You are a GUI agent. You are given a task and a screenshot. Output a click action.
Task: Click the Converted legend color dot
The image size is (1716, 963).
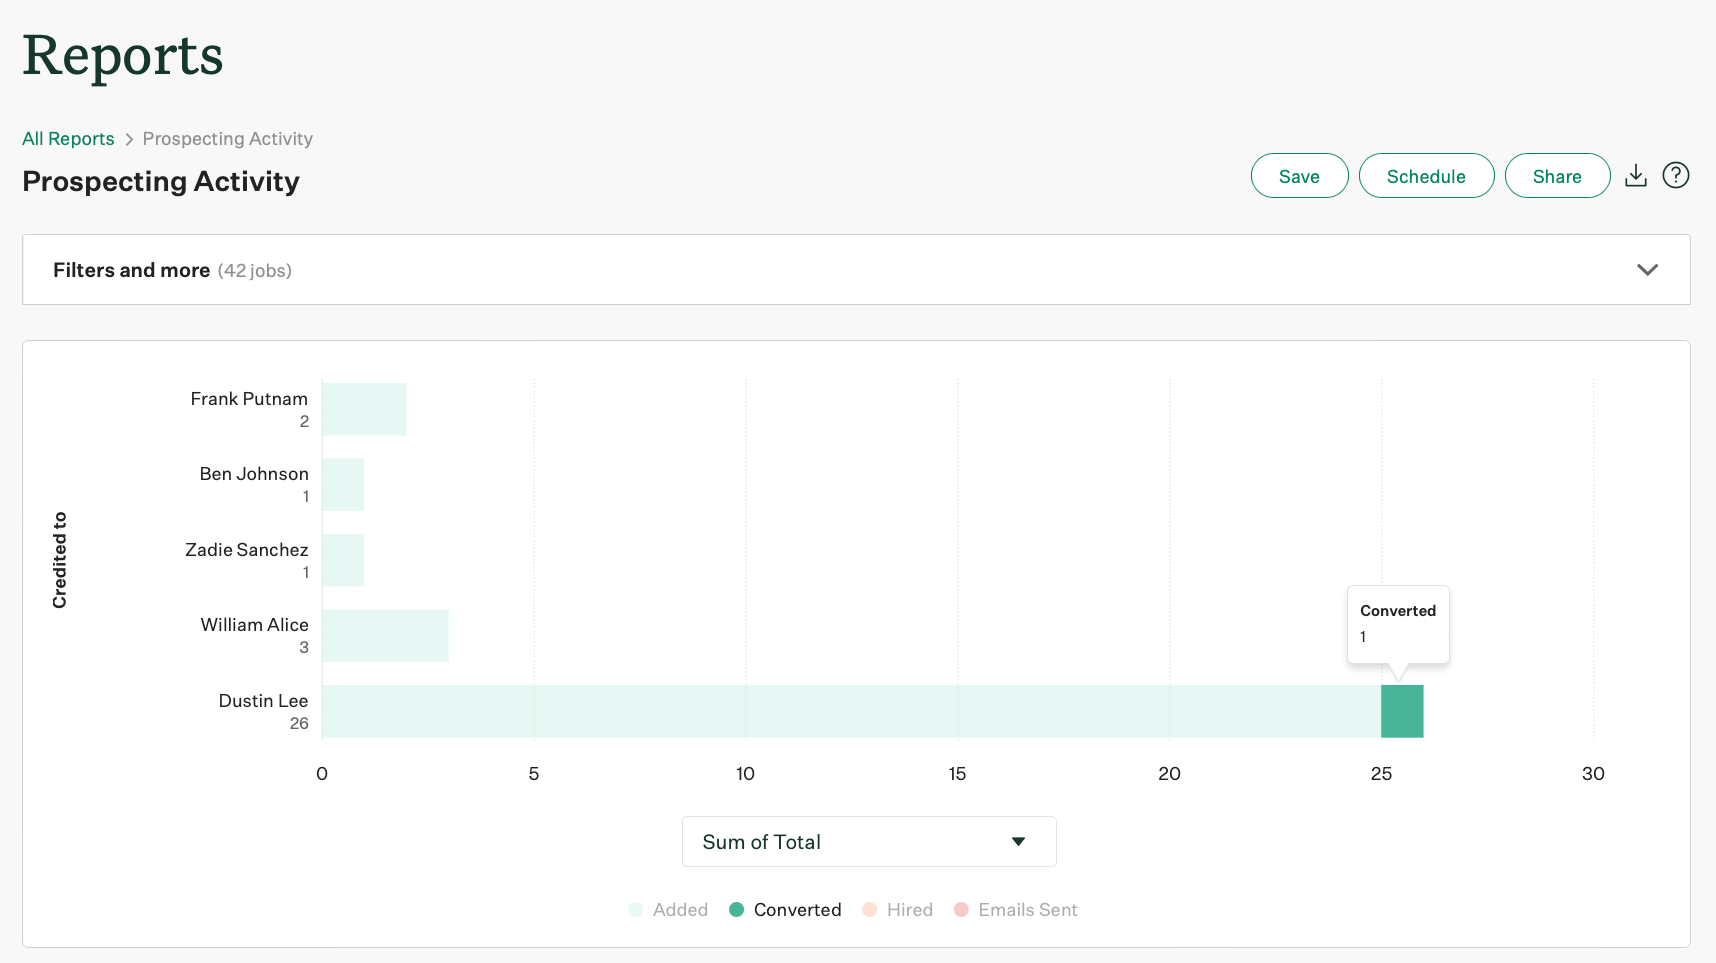(x=737, y=909)
